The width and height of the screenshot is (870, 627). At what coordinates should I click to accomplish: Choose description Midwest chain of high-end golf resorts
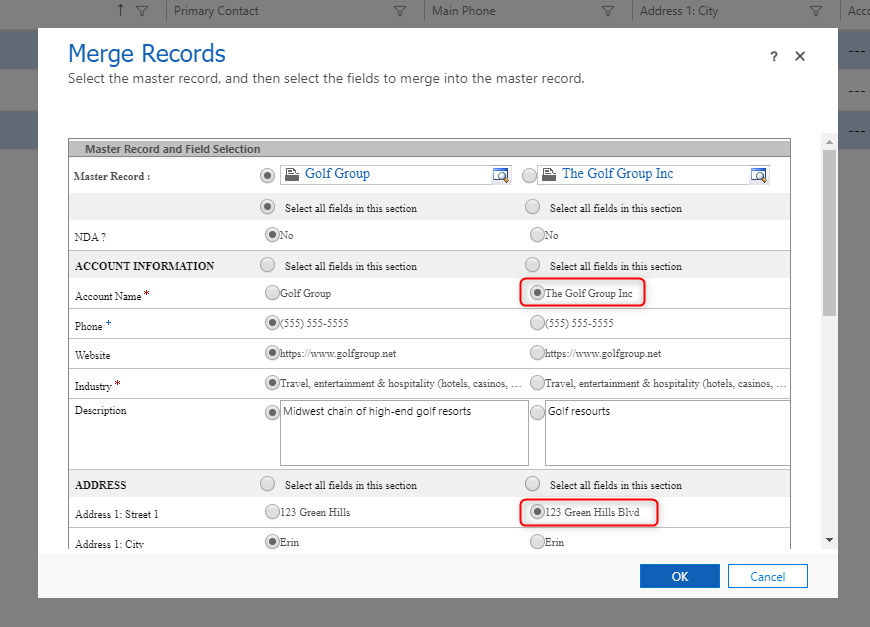point(272,413)
